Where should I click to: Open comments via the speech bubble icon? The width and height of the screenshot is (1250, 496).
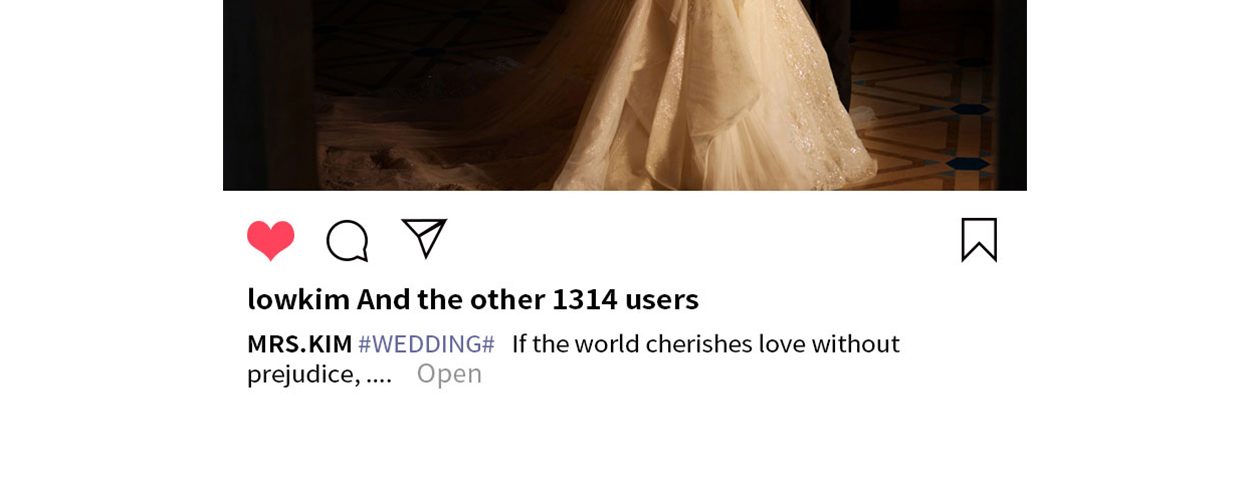coord(347,241)
